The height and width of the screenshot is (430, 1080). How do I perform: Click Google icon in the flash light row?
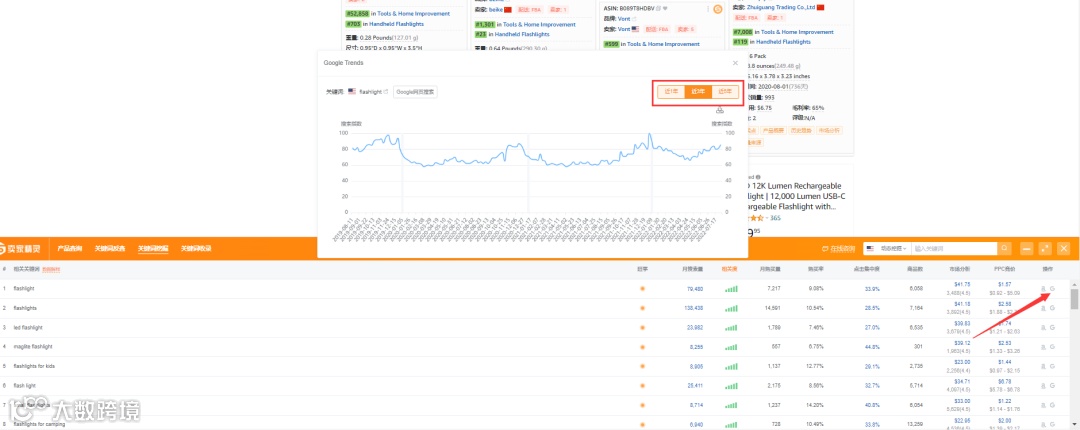pyautogui.click(x=1052, y=385)
